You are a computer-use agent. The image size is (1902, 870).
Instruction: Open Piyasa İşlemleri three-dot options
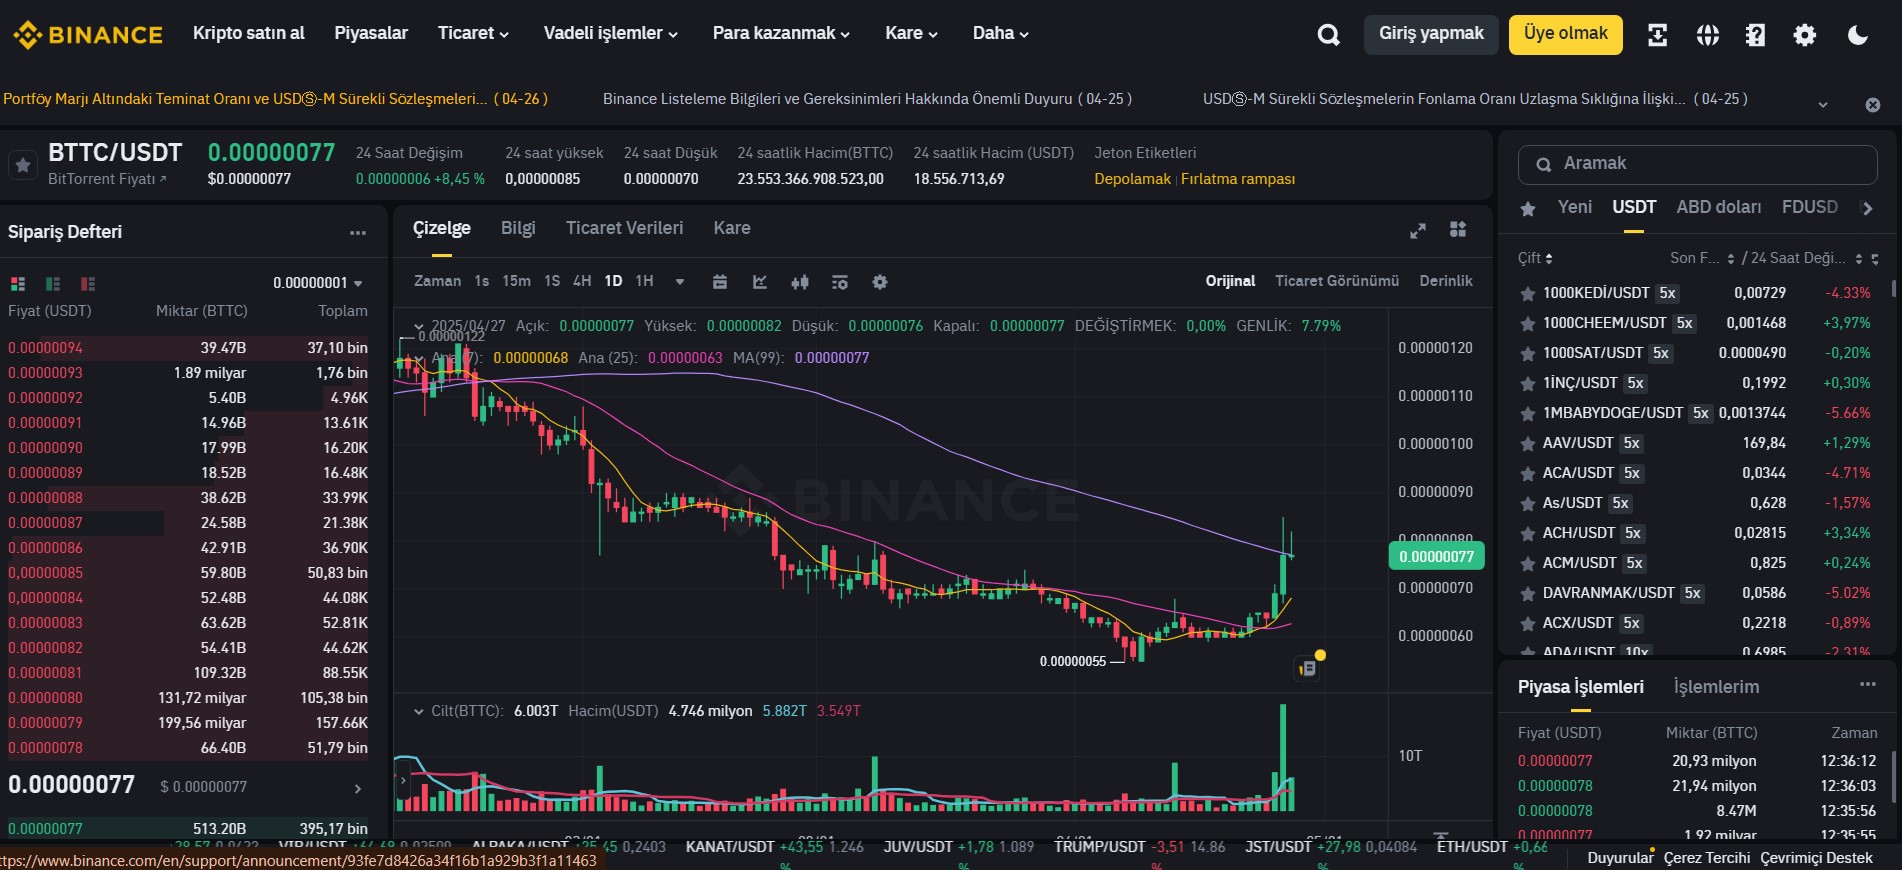coord(1867,685)
